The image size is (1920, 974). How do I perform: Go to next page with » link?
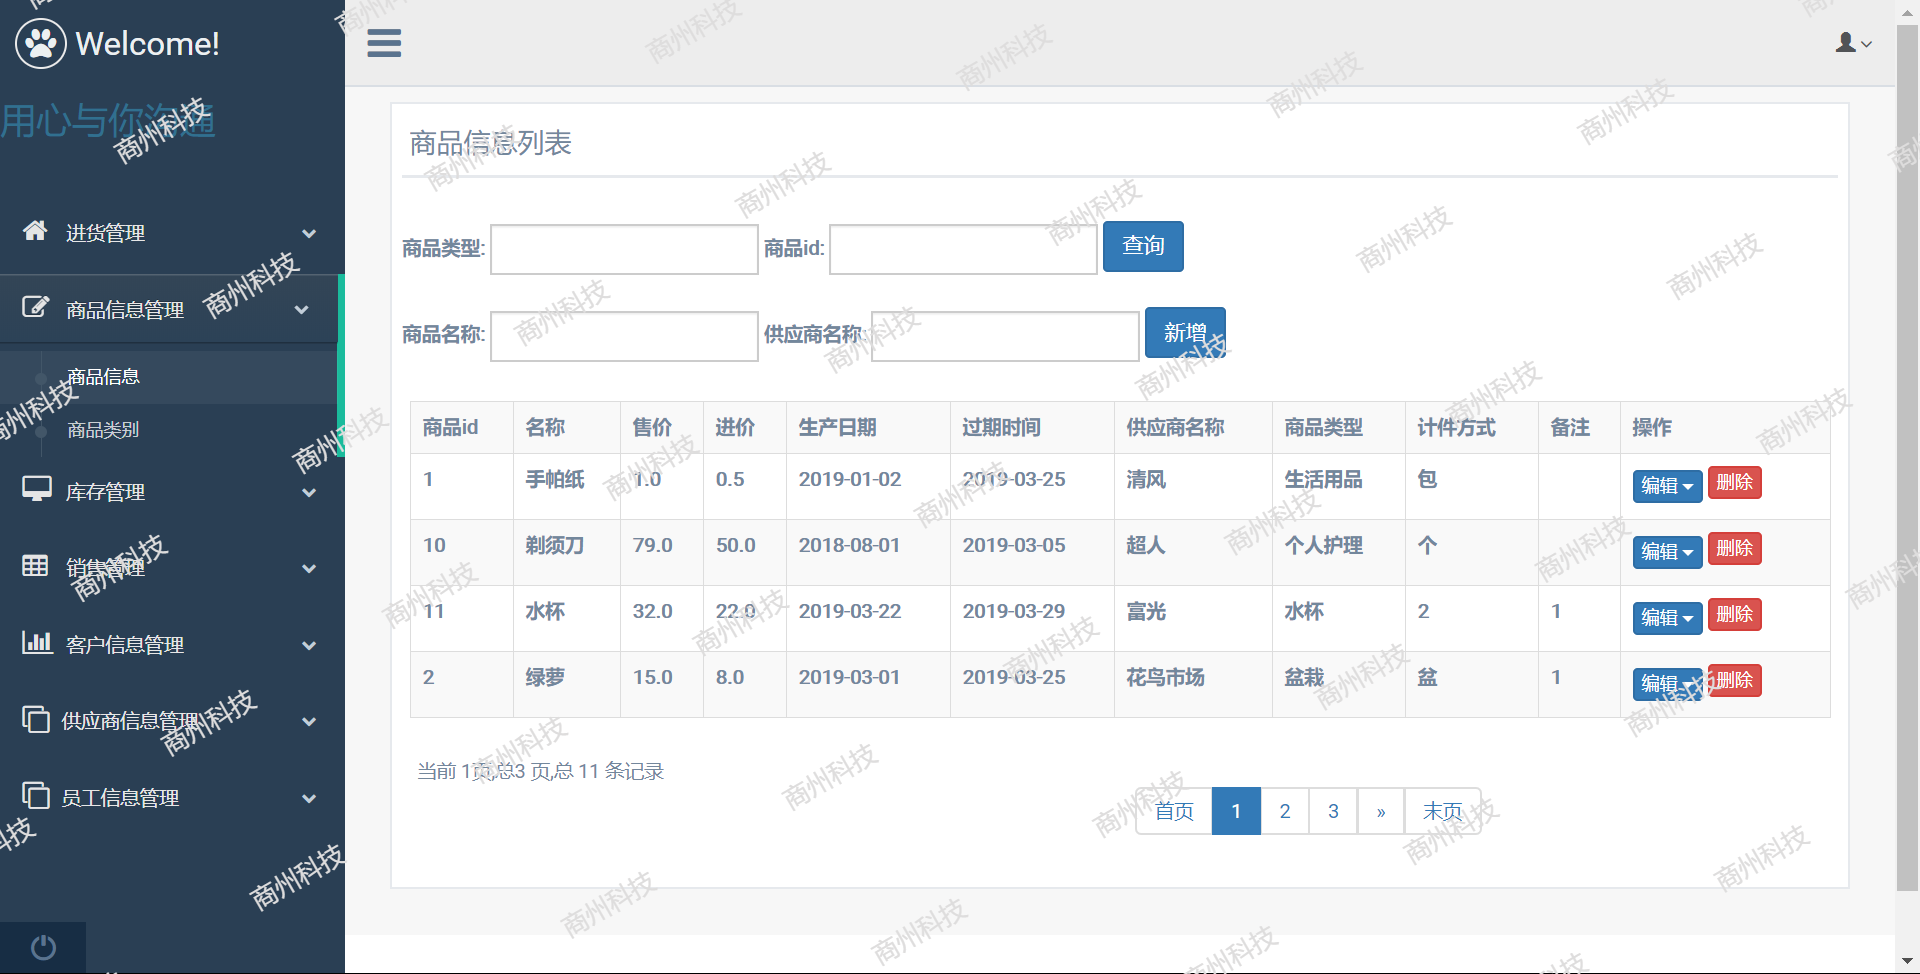1381,811
